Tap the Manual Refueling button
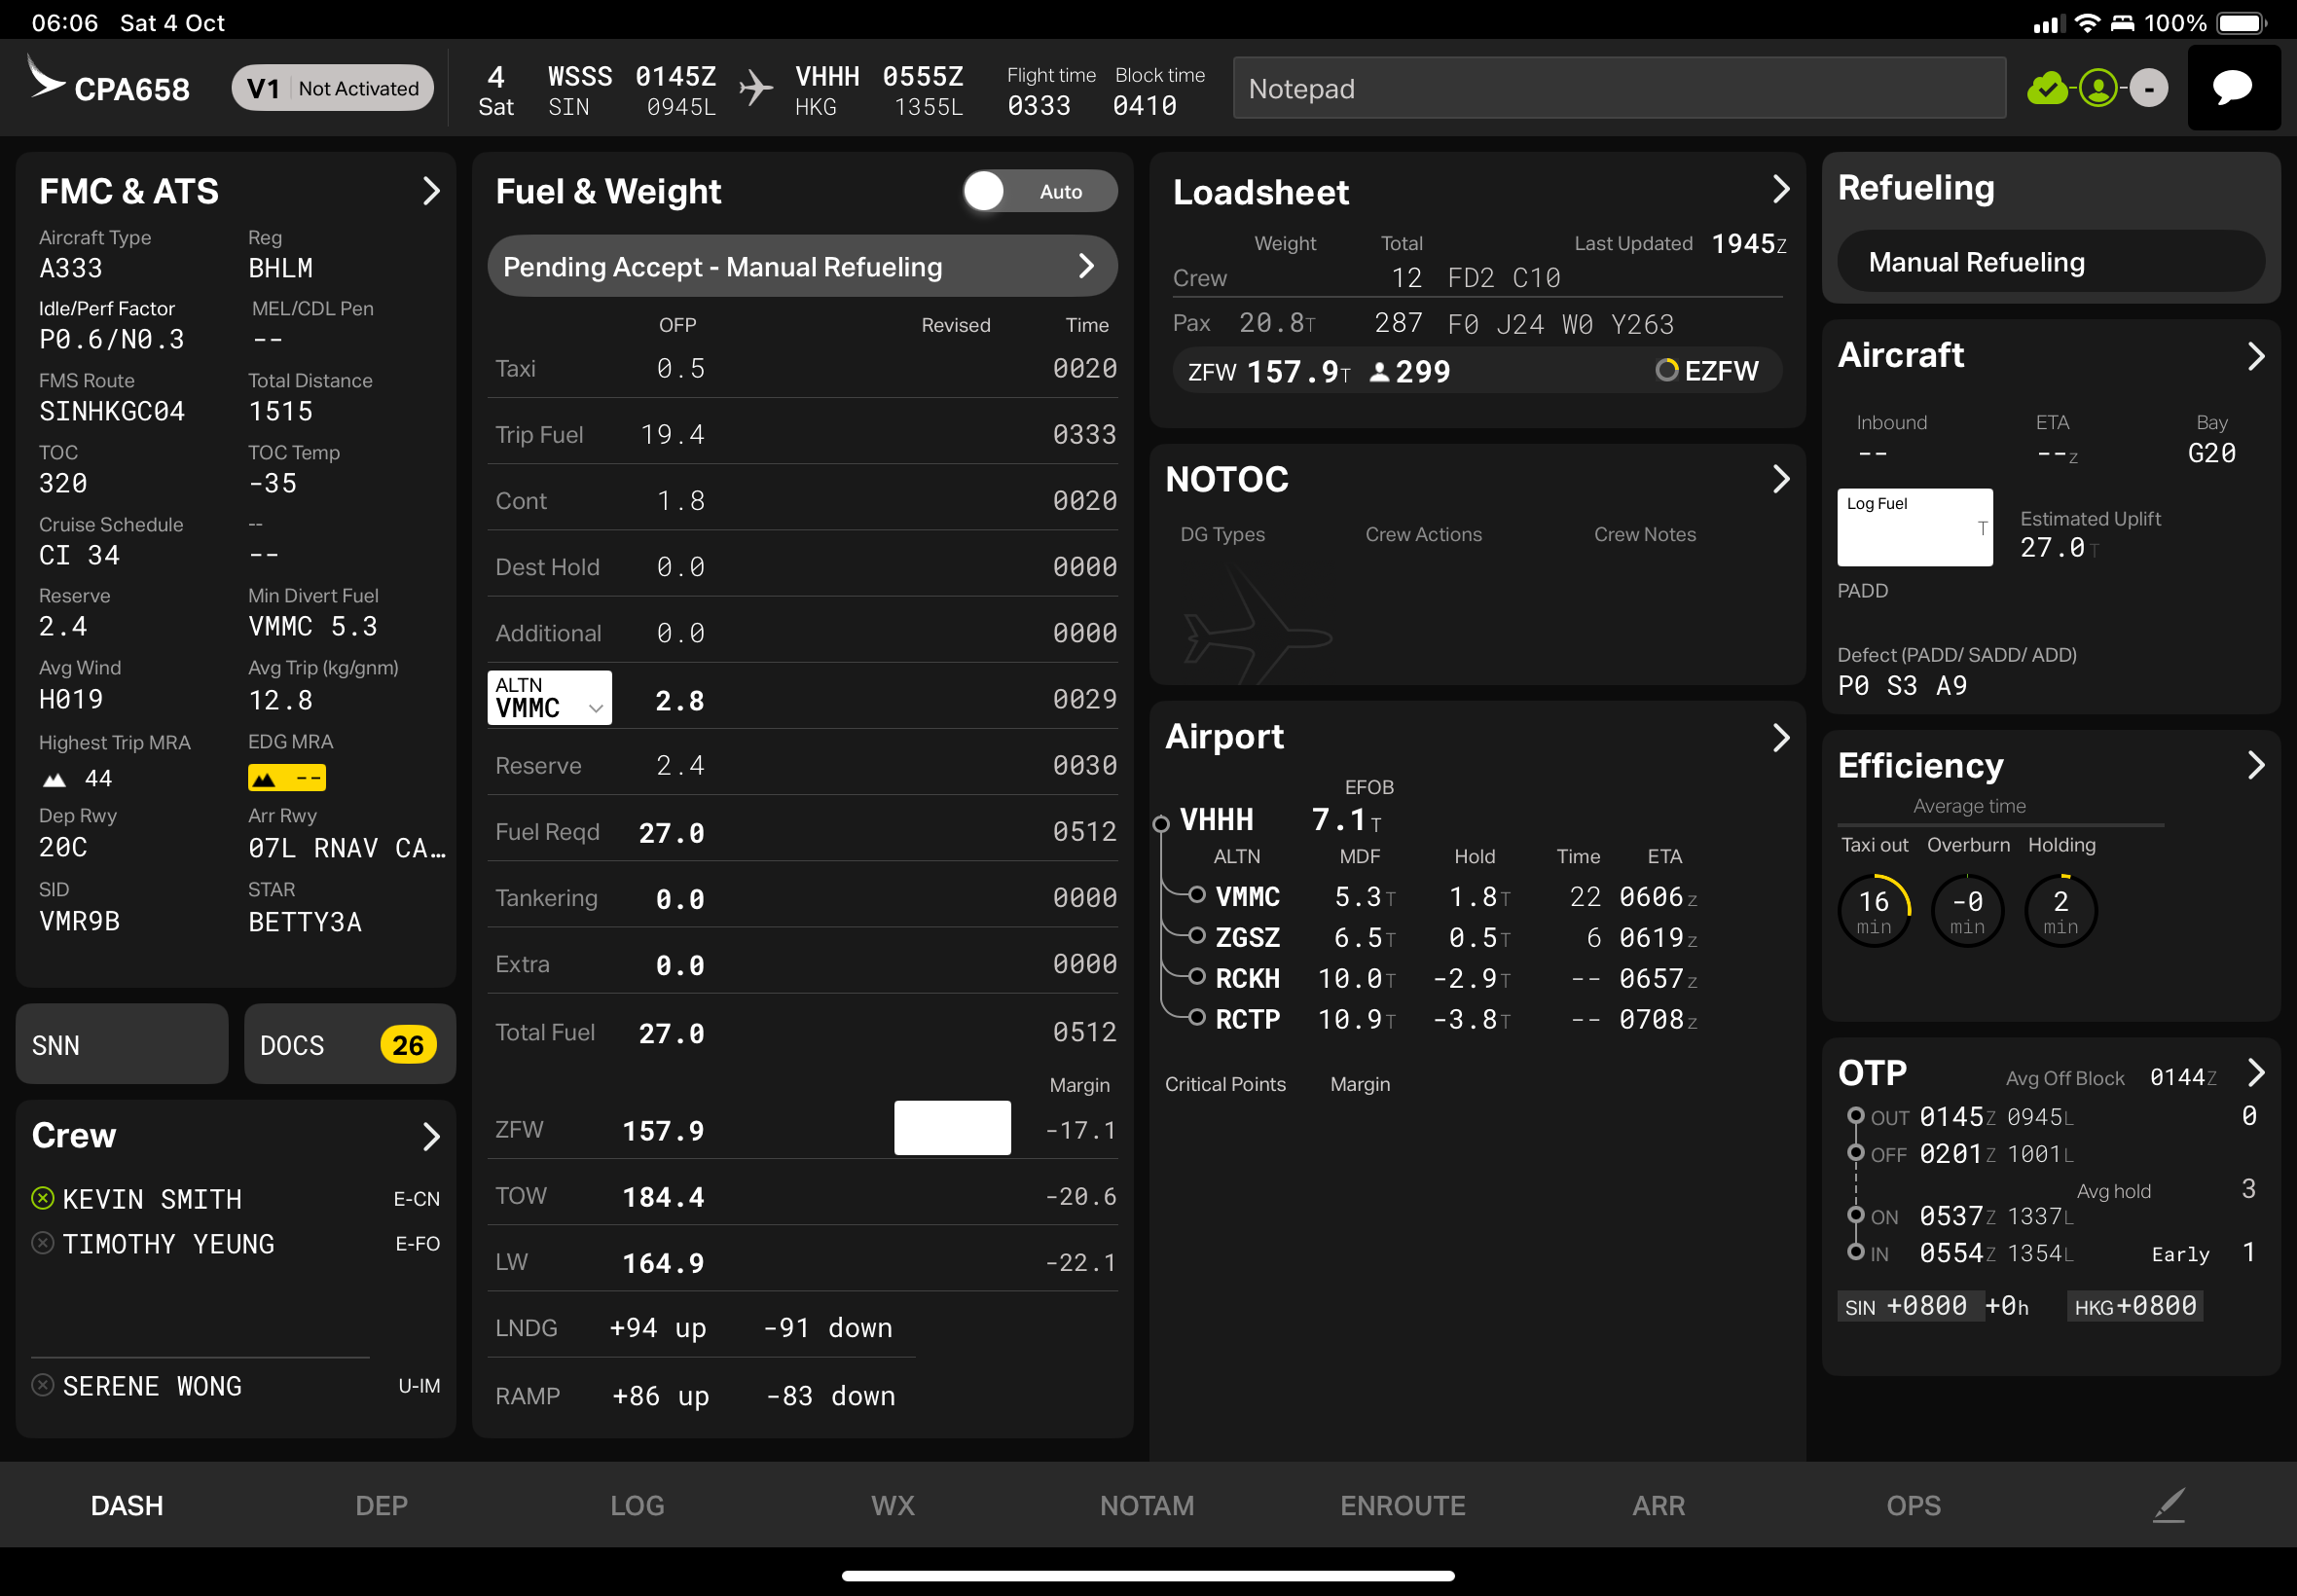 pos(2051,262)
